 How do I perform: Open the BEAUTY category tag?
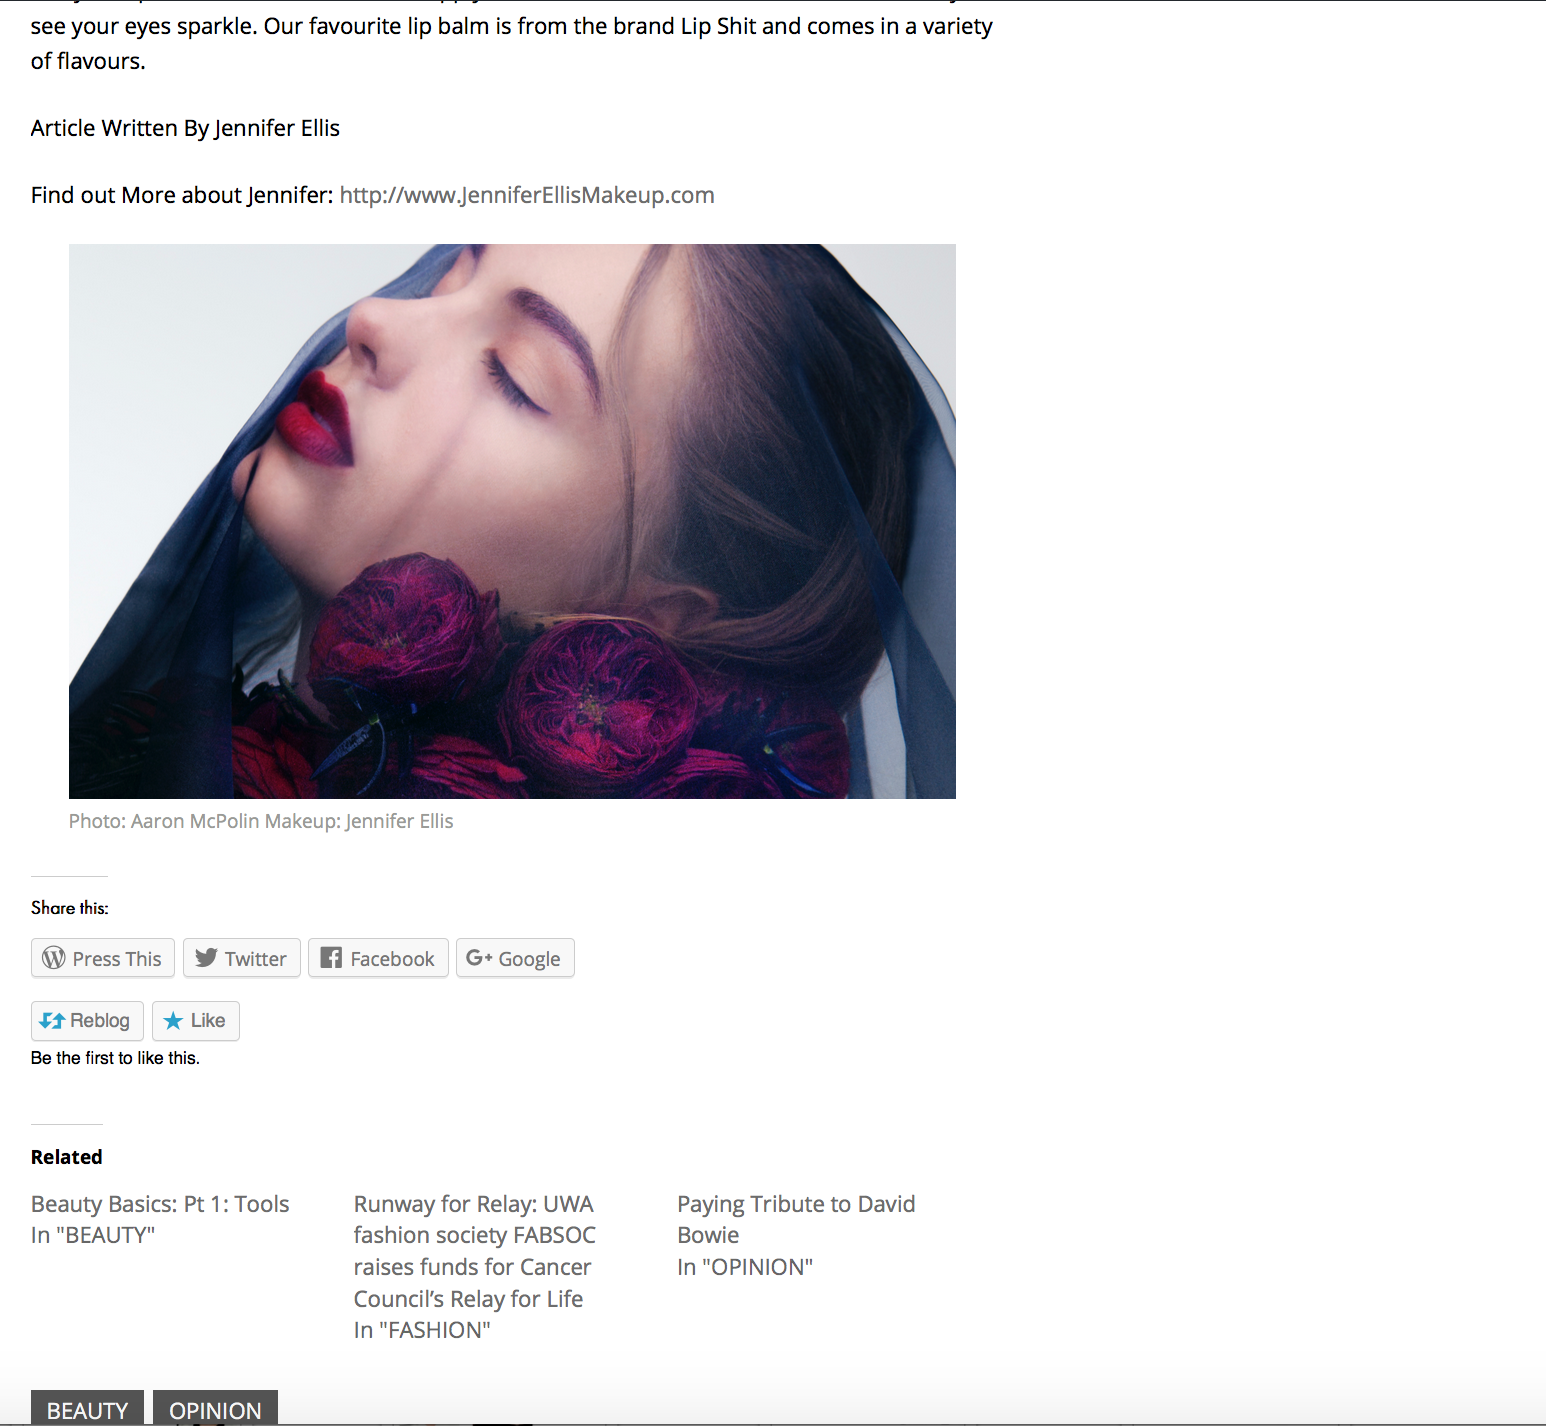(87, 1408)
